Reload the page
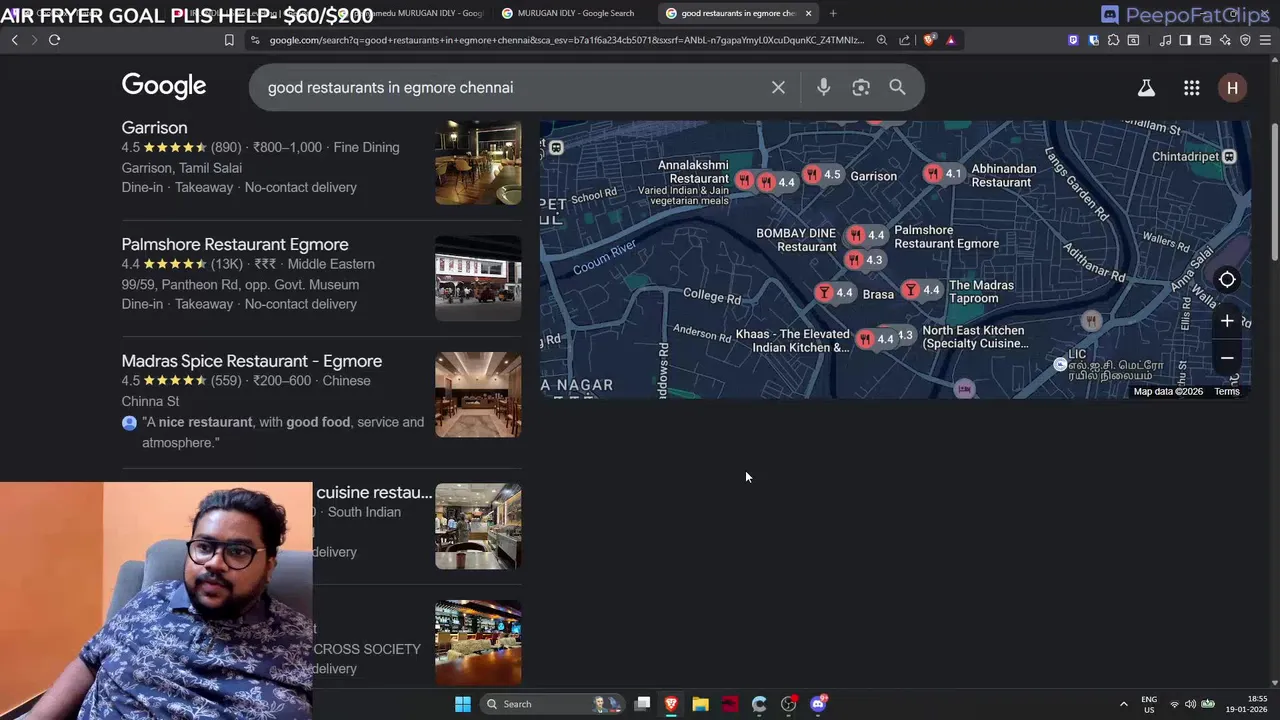Viewport: 1280px width, 720px height. click(54, 40)
